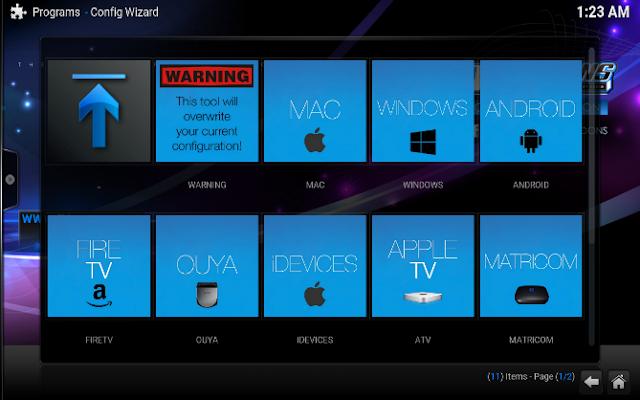Click the 'OUYA' caption label
The image size is (640, 400).
[207, 340]
